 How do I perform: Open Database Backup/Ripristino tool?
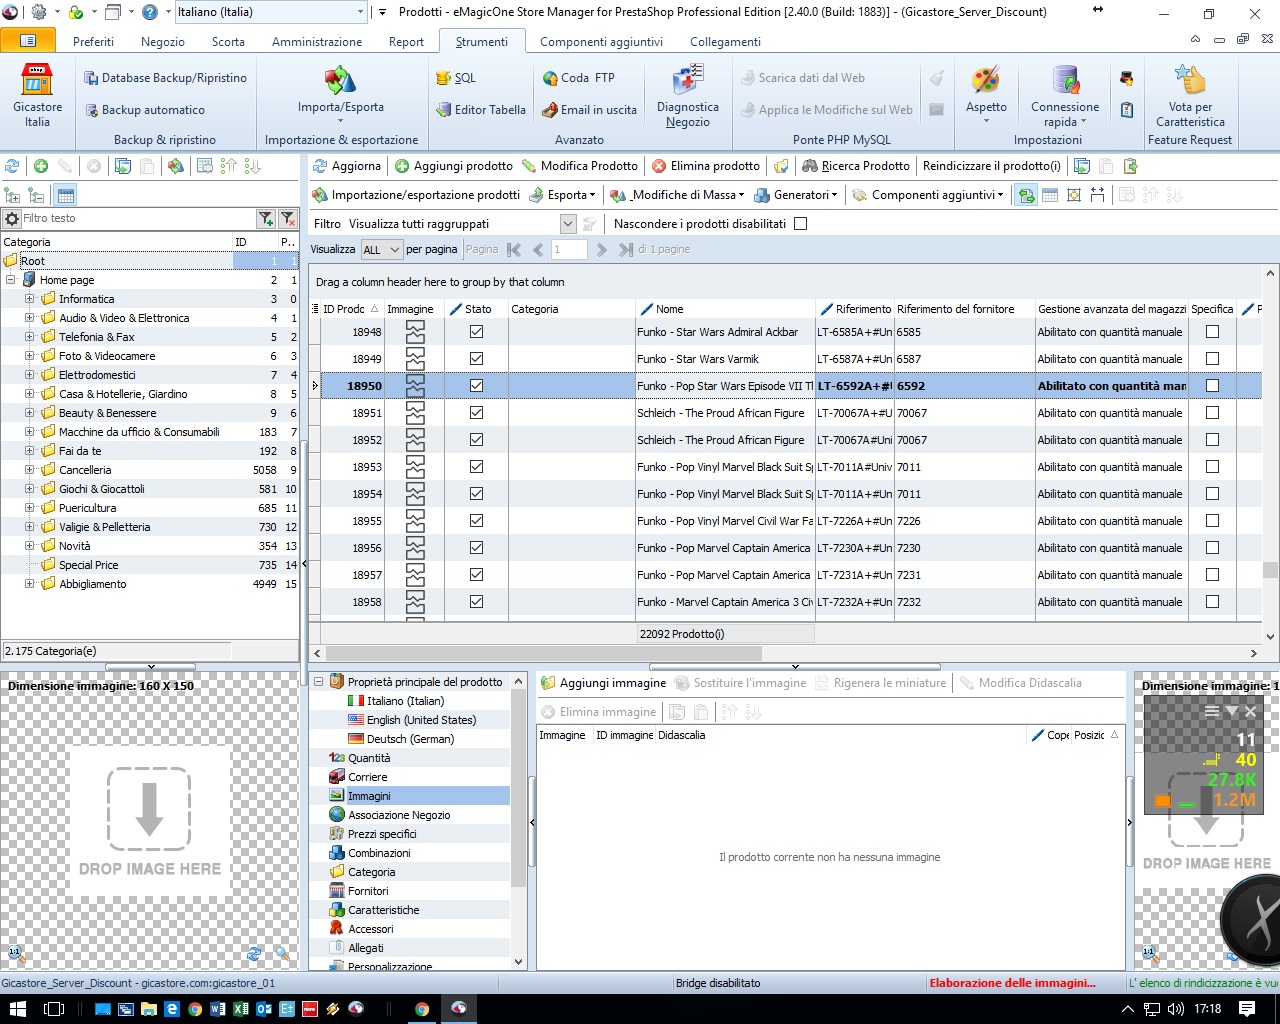click(x=165, y=78)
